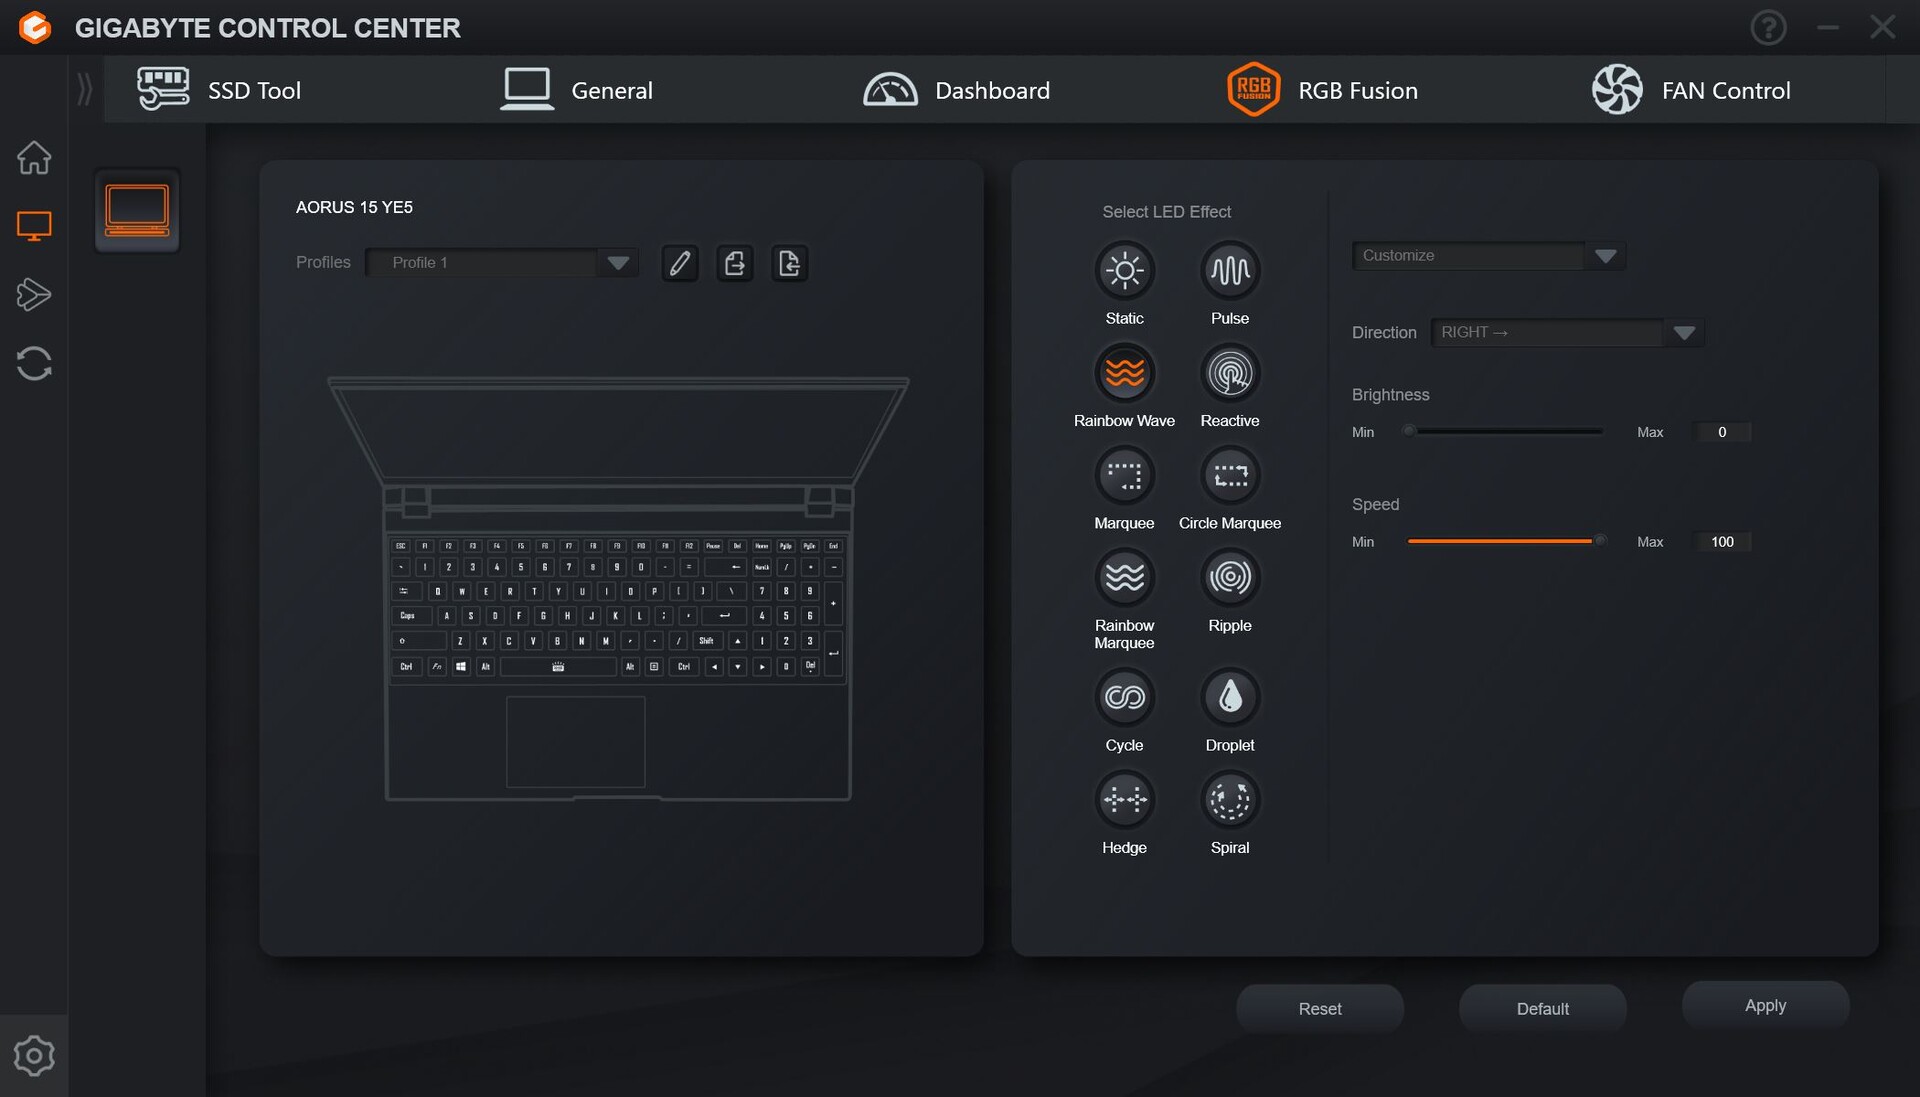Click the Gigabyte logo icon
The height and width of the screenshot is (1097, 1920).
click(x=35, y=27)
